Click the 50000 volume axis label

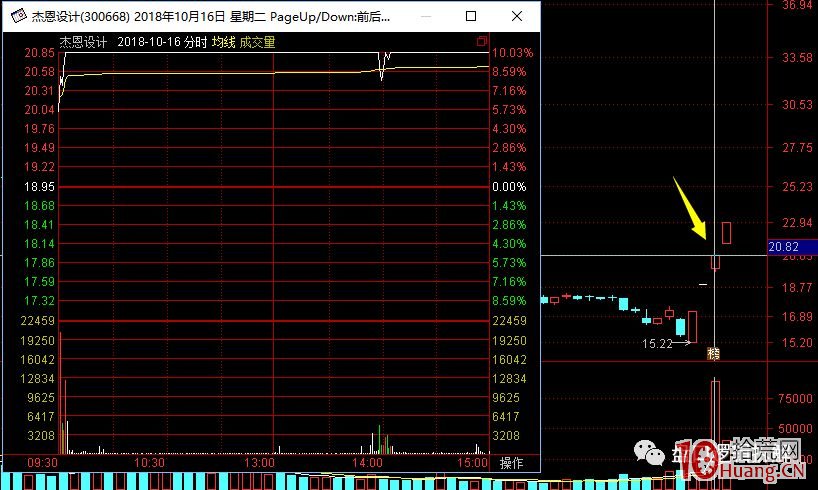click(796, 428)
